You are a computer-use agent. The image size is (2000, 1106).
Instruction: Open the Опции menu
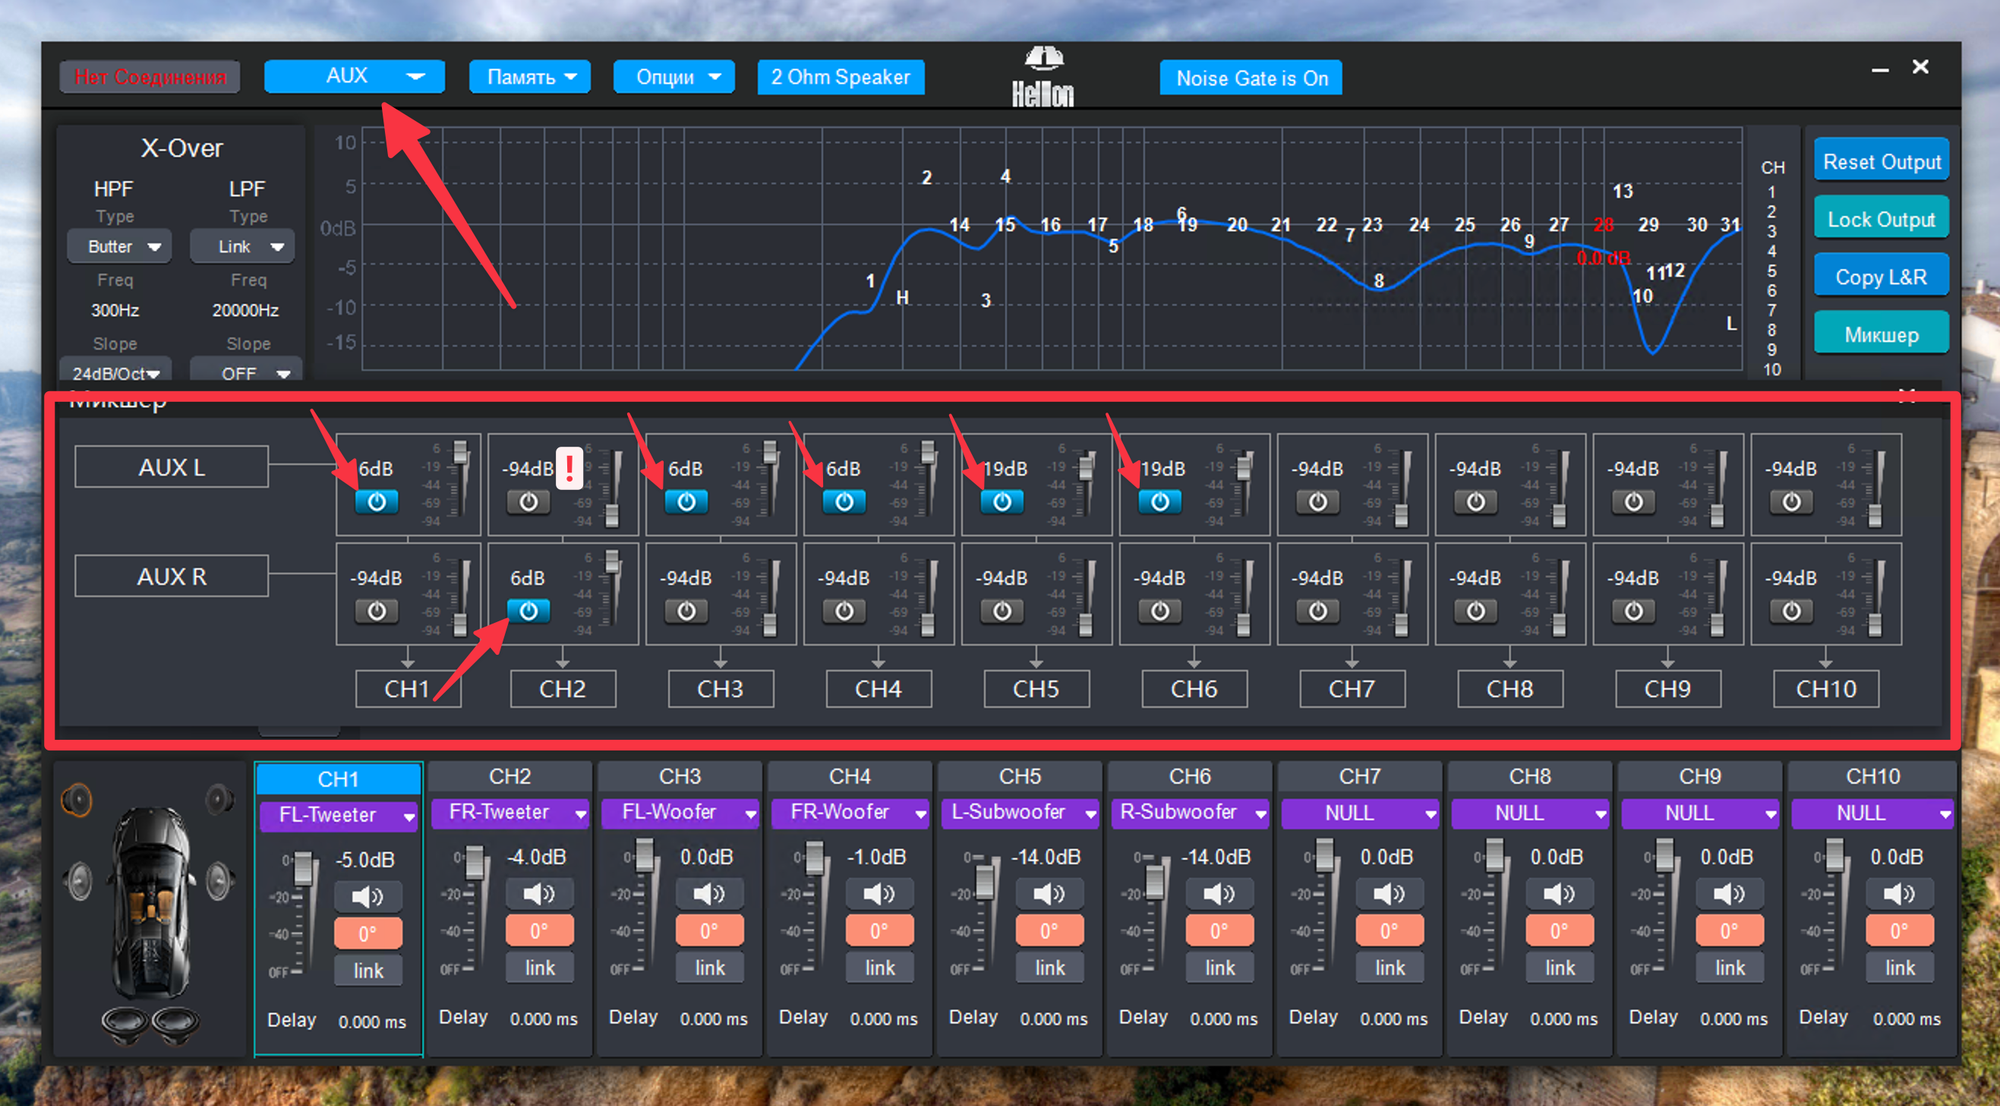tap(674, 77)
